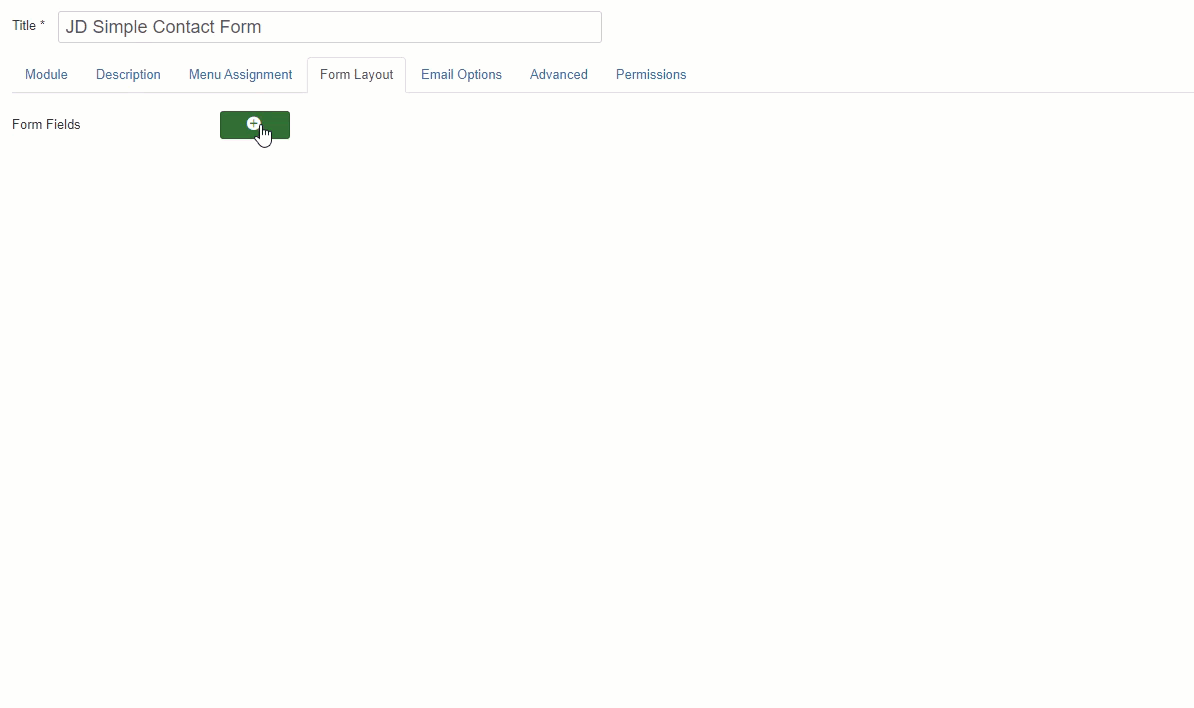Select the JD Simple Contact Form title text
This screenshot has height=708, width=1194.
pyautogui.click(x=164, y=27)
